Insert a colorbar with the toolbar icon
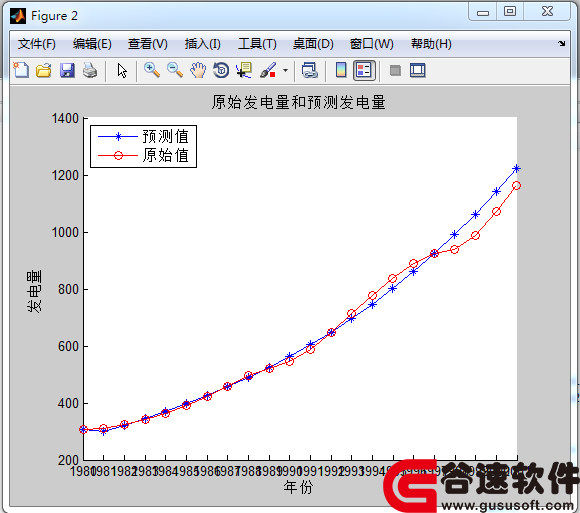 pyautogui.click(x=341, y=70)
